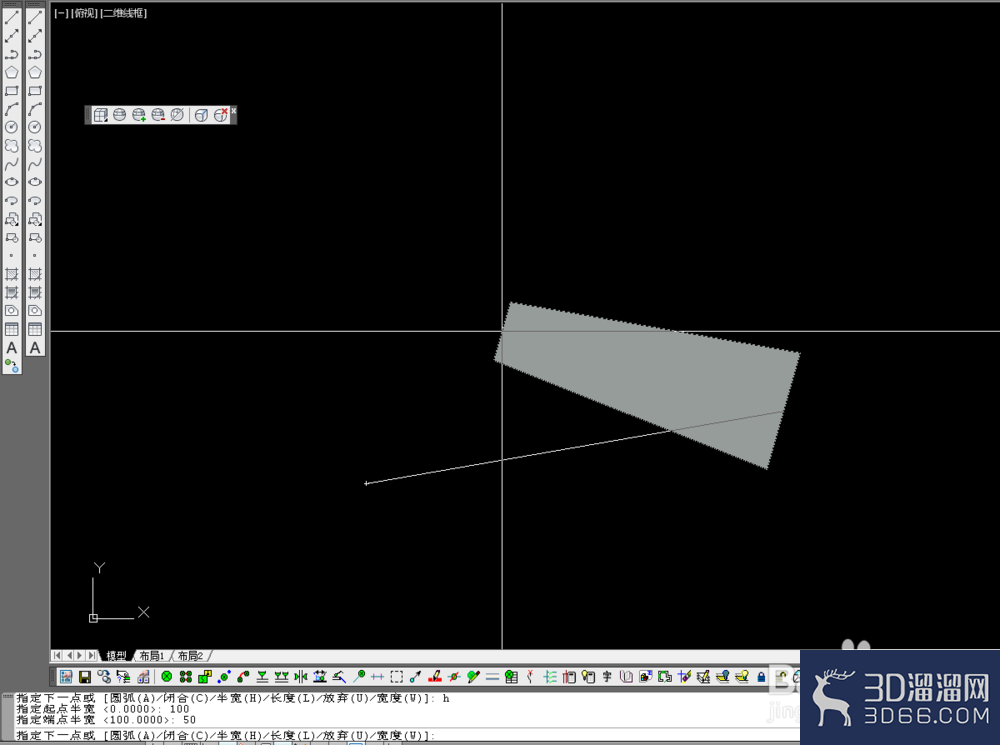Select the Construction Line tool in the leftmost draw toolbar

pos(11,36)
